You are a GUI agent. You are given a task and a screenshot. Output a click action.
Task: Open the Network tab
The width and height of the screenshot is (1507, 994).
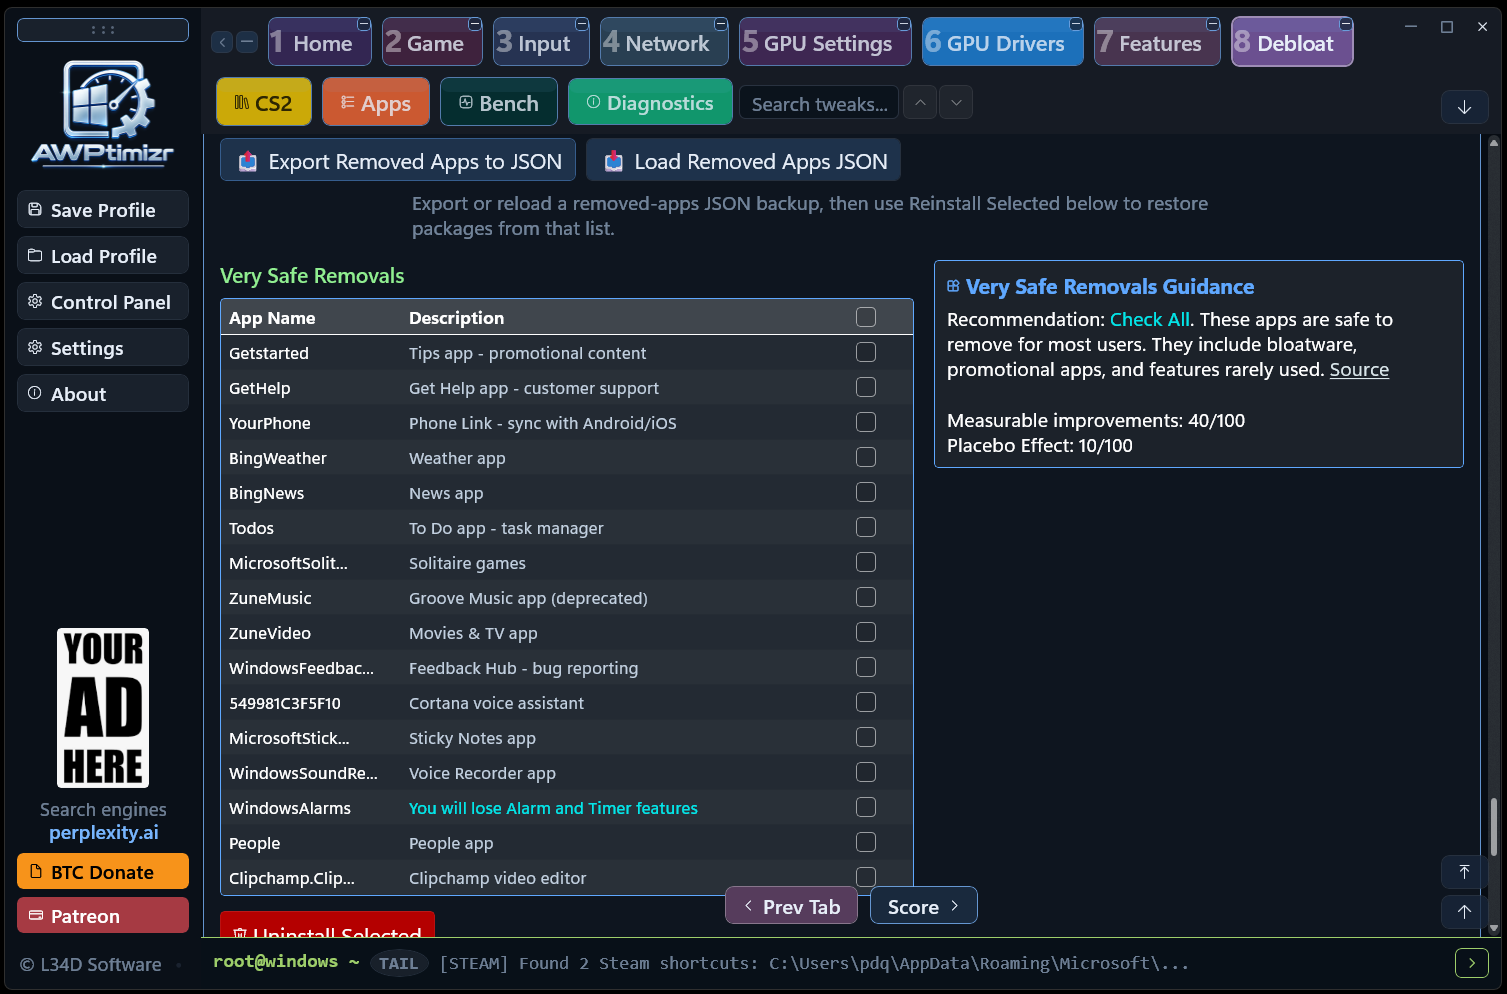664,42
